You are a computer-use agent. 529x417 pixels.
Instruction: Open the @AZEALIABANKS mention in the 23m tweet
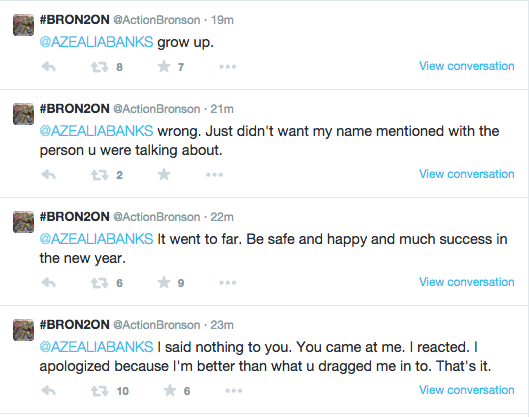96,347
